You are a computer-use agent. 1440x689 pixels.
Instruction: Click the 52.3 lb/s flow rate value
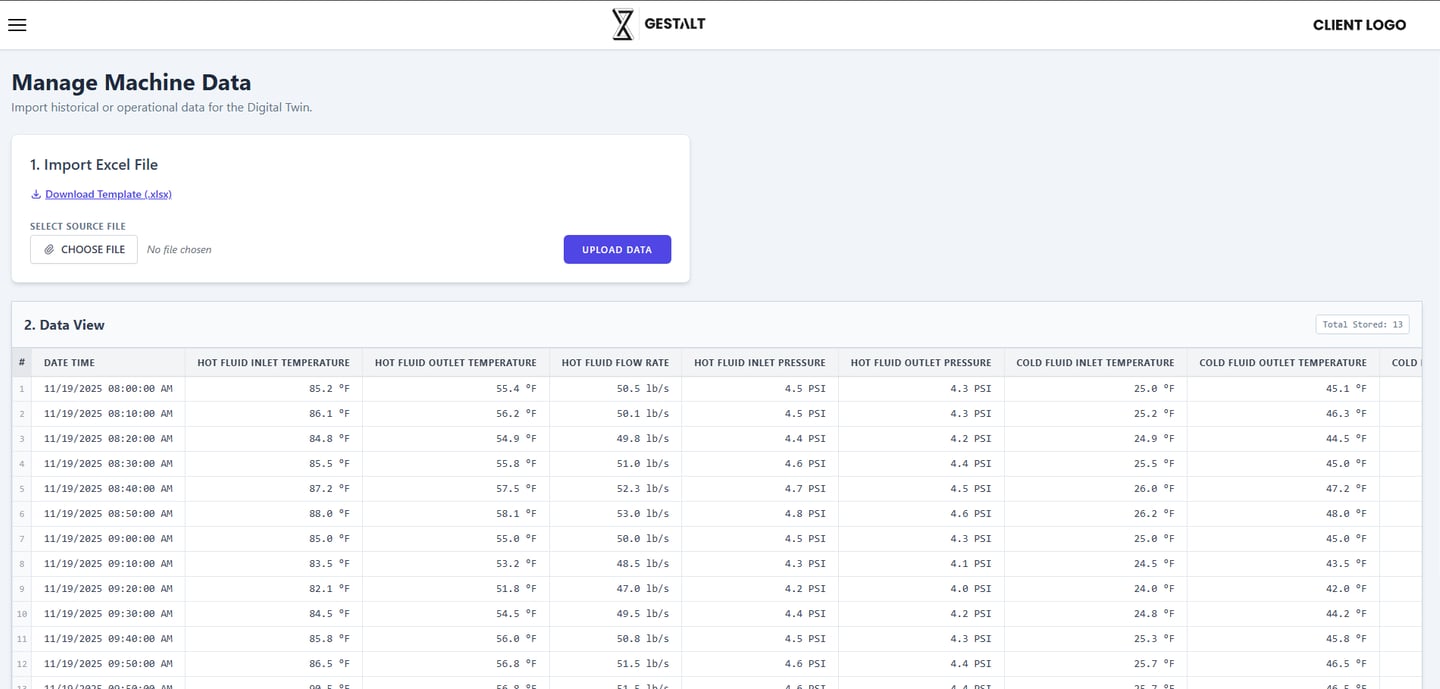point(642,488)
